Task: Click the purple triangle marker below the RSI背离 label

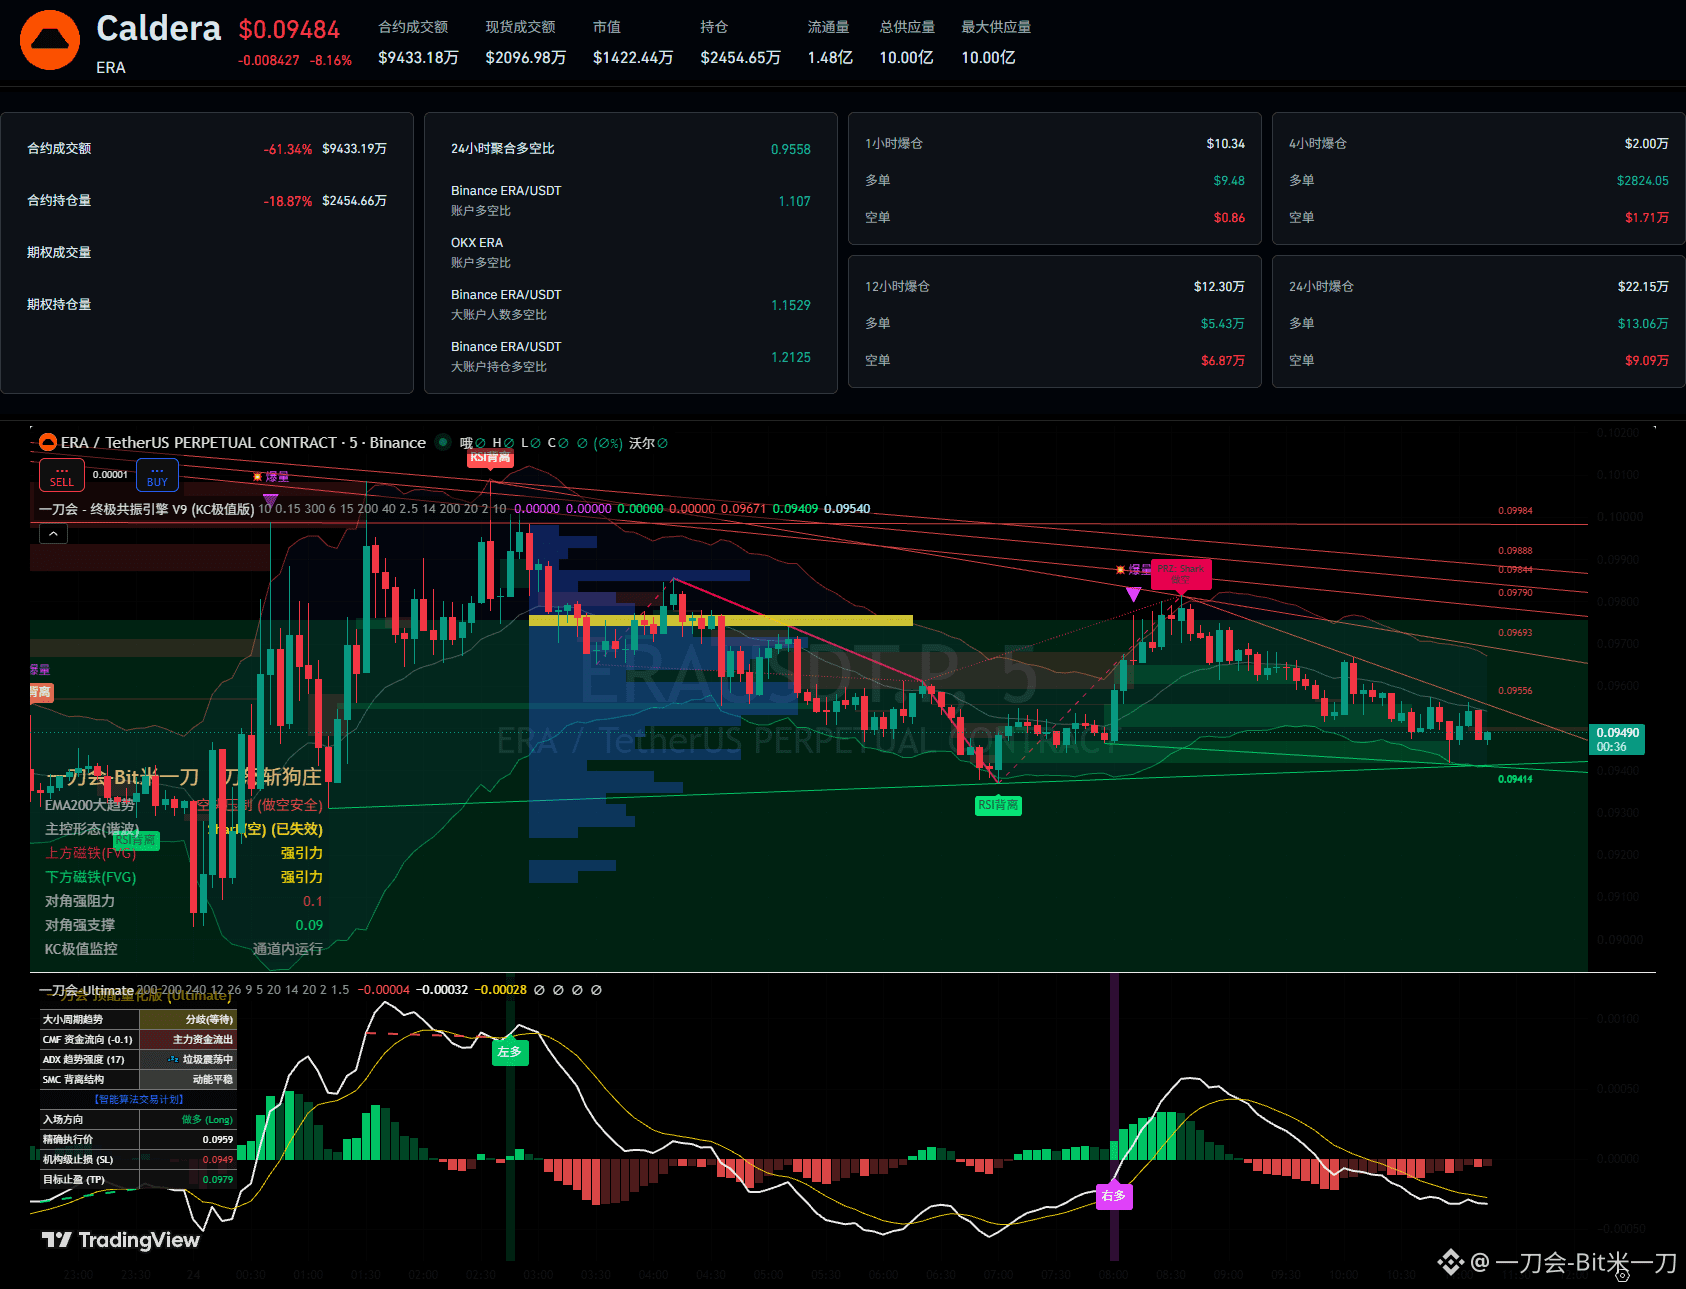Action: [x=270, y=499]
